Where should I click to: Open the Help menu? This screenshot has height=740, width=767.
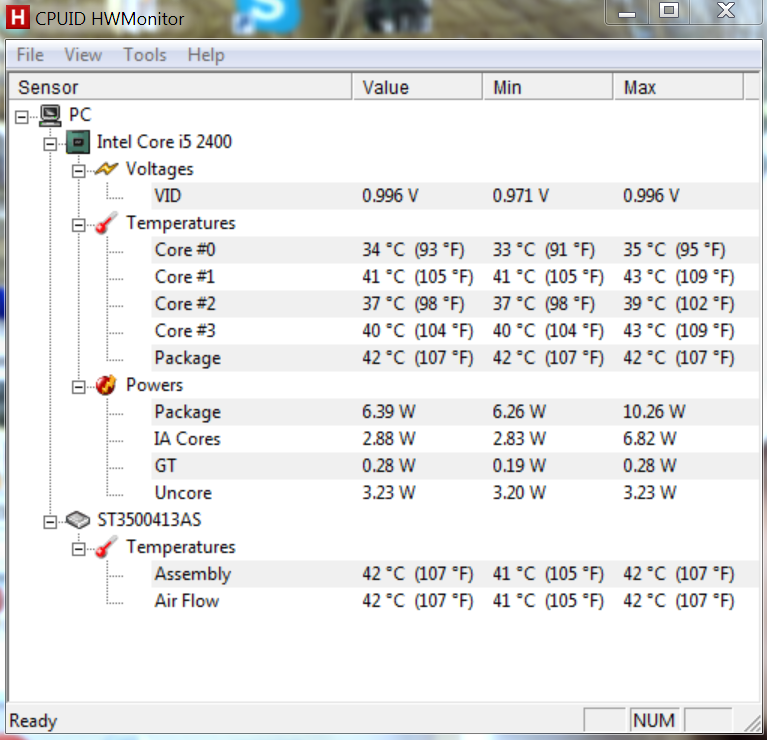206,55
